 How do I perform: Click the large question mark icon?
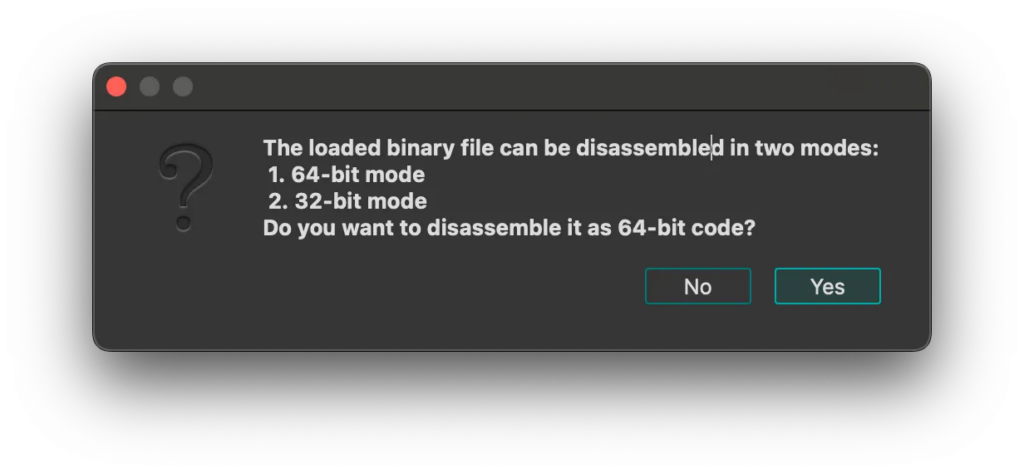(x=185, y=187)
